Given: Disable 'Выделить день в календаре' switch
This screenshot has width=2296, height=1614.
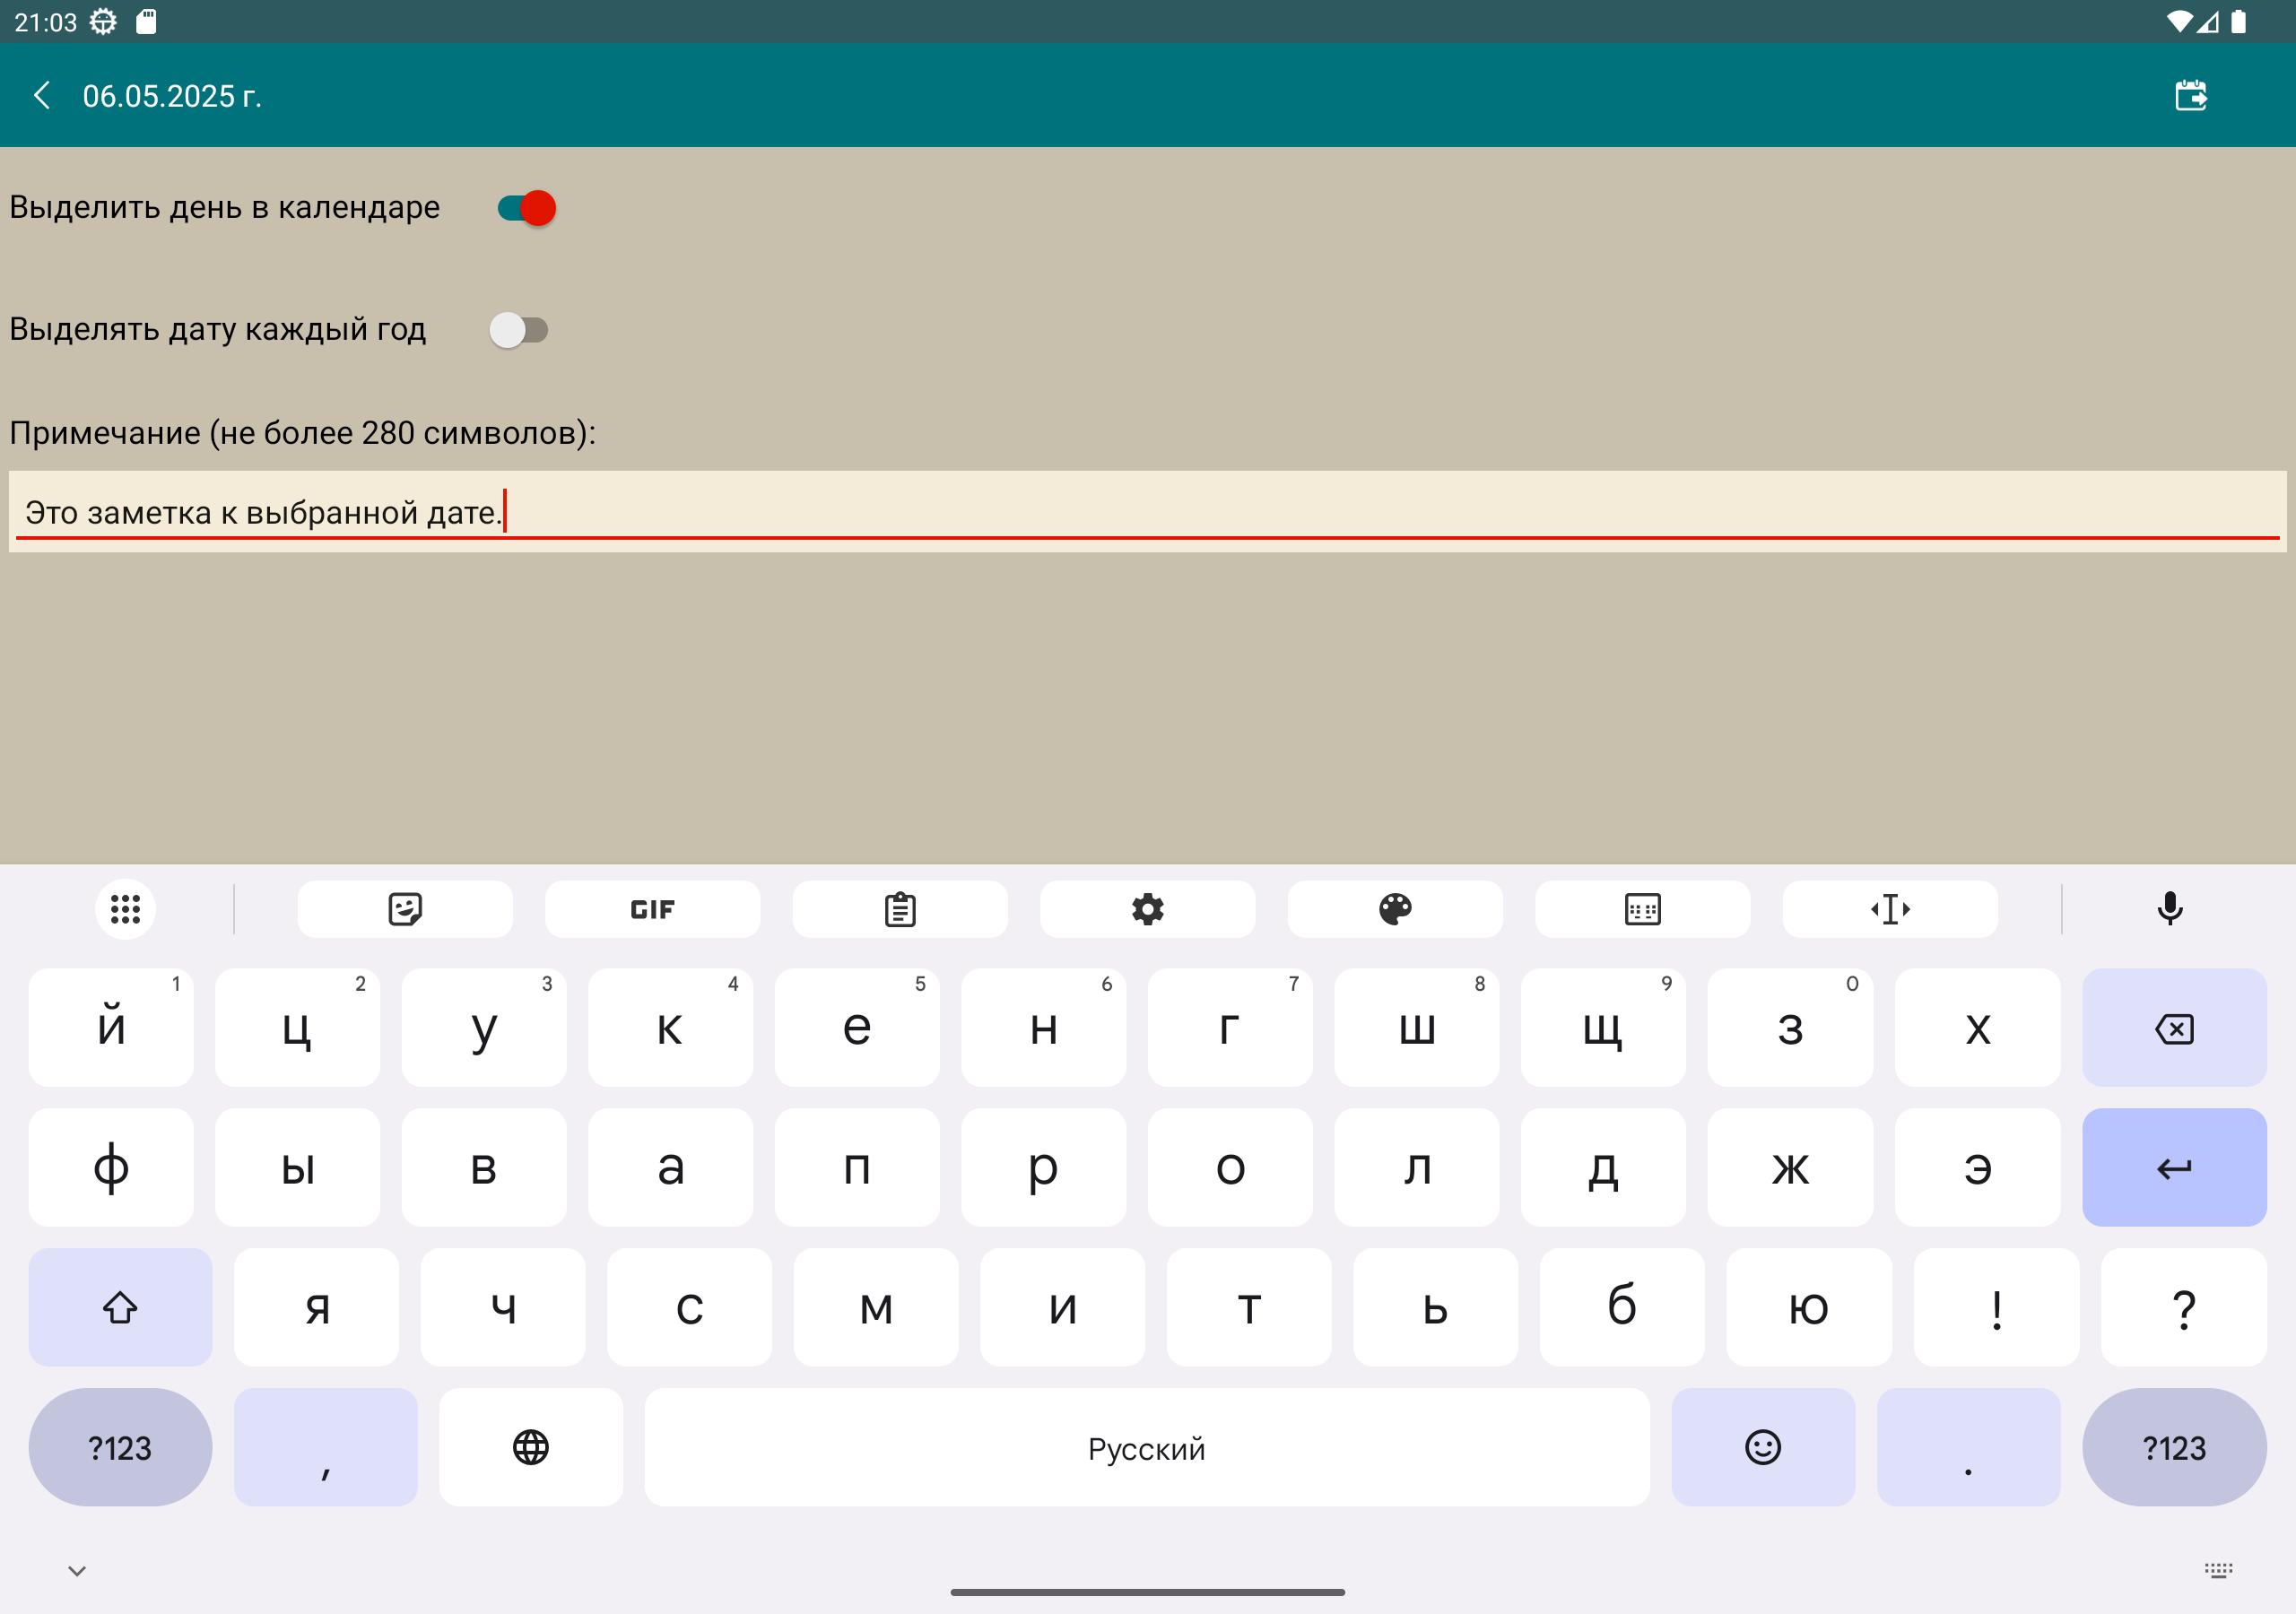Looking at the screenshot, I should pos(526,208).
